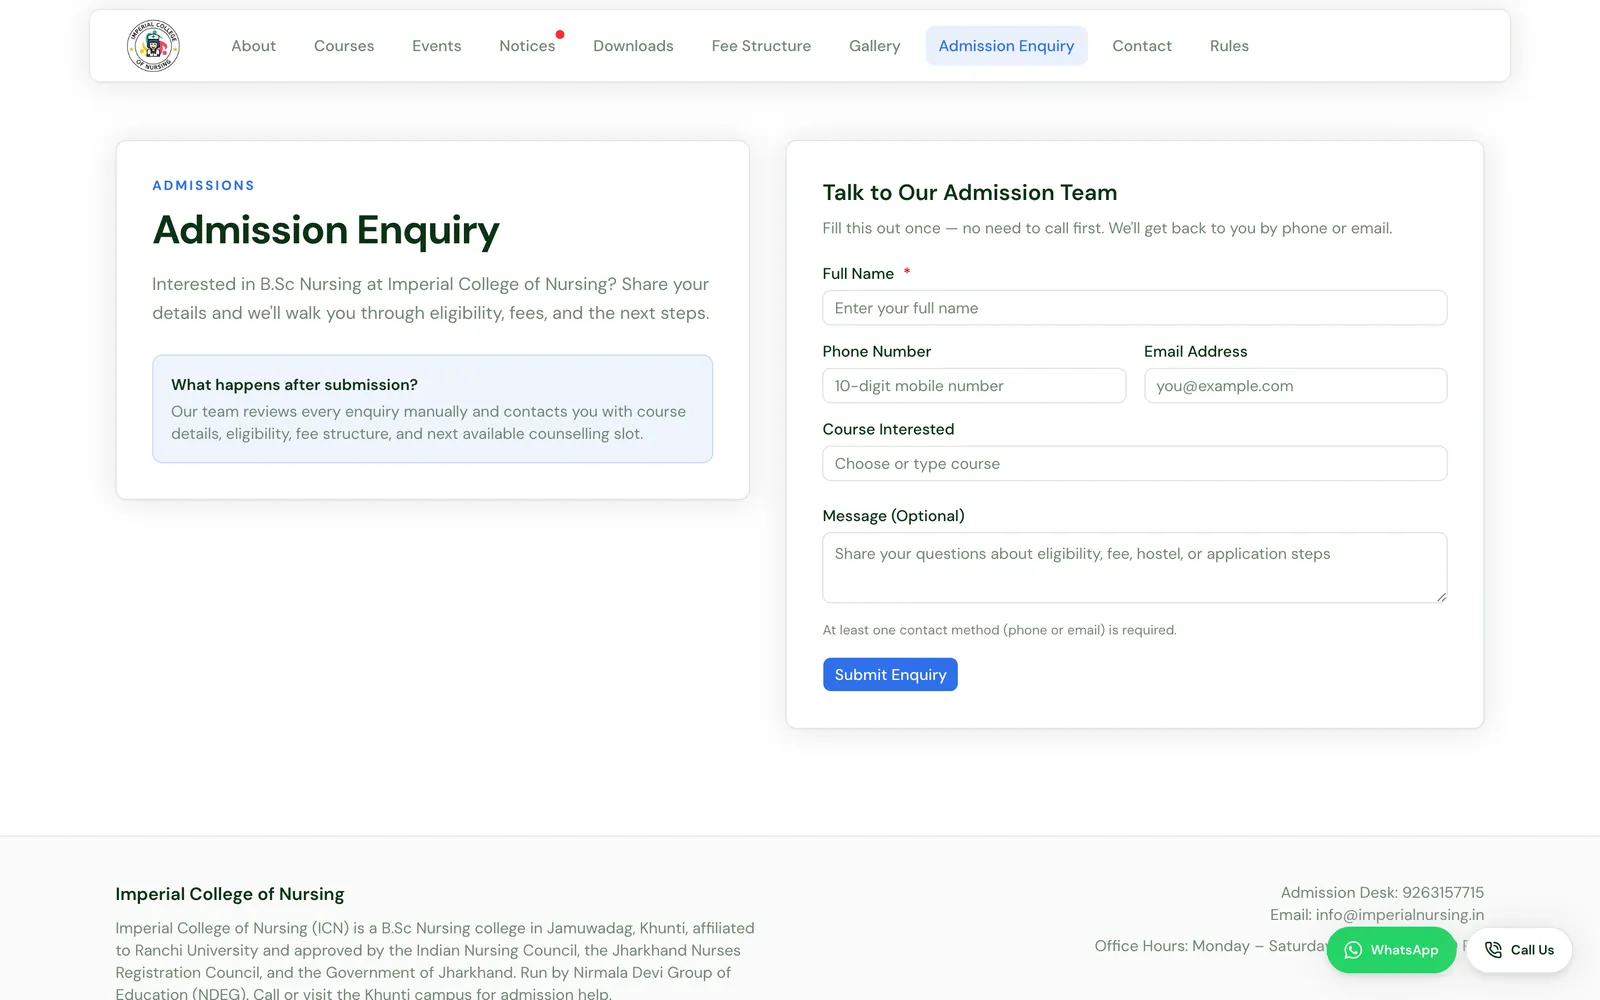Open the About page
This screenshot has height=1000, width=1600.
[253, 46]
